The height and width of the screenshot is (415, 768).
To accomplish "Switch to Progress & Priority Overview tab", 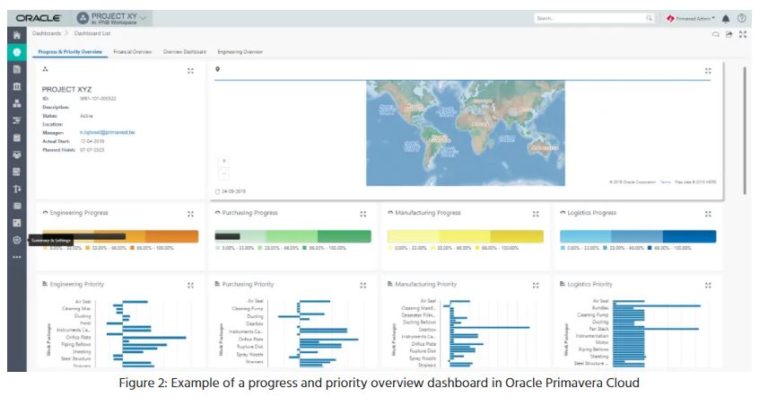I will pyautogui.click(x=70, y=51).
